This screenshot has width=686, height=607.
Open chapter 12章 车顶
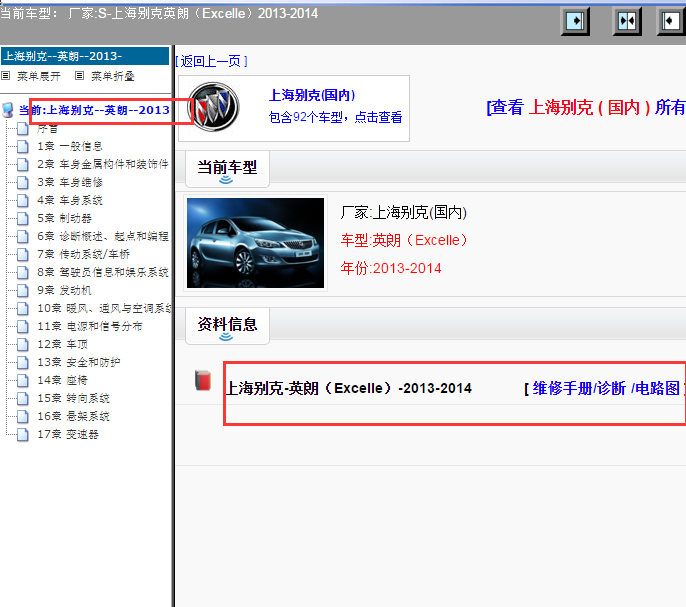pos(63,344)
